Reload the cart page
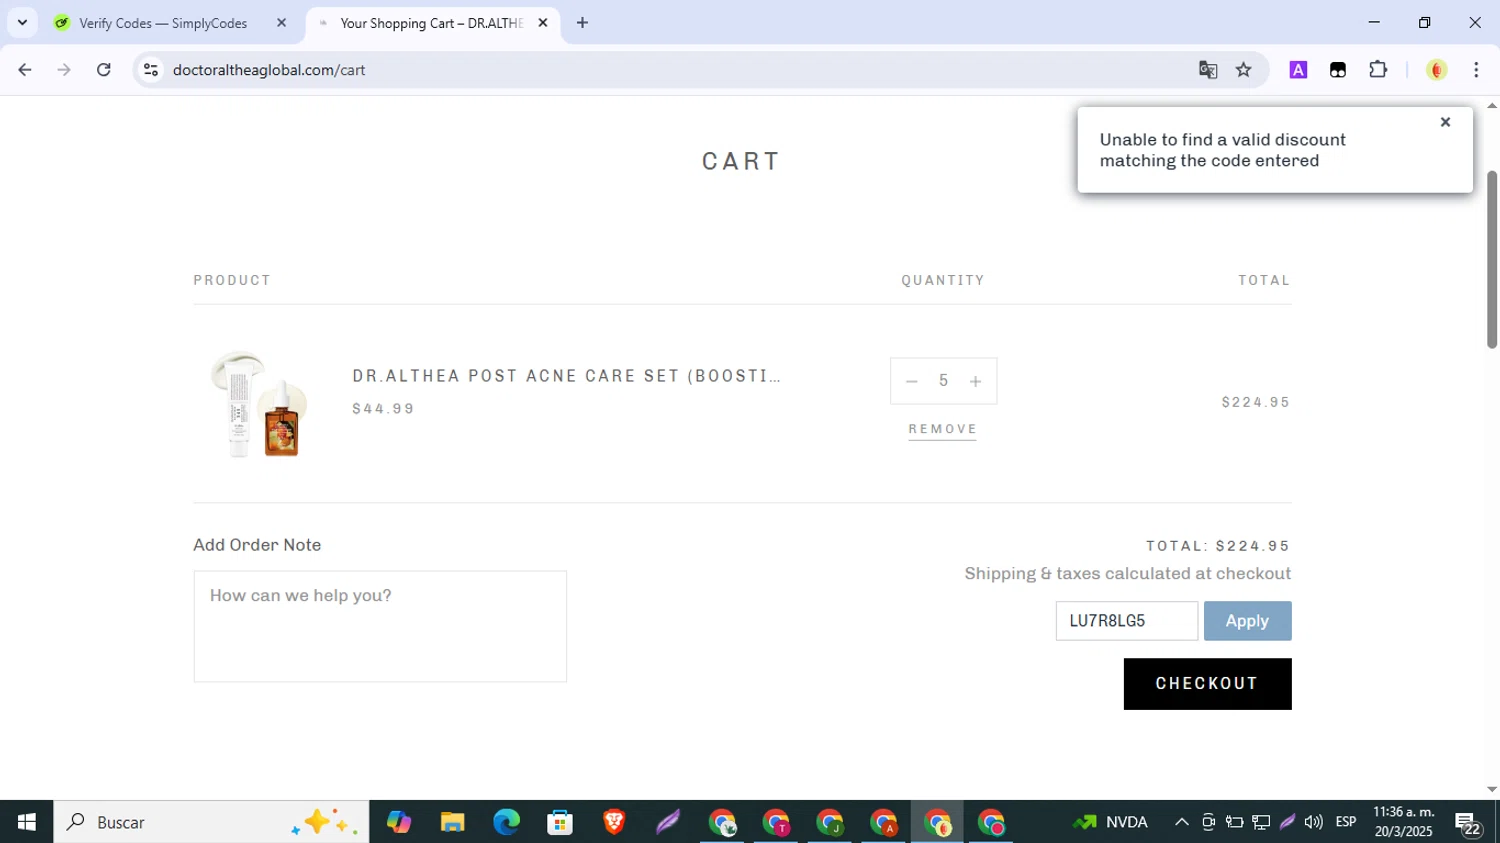 pos(104,70)
